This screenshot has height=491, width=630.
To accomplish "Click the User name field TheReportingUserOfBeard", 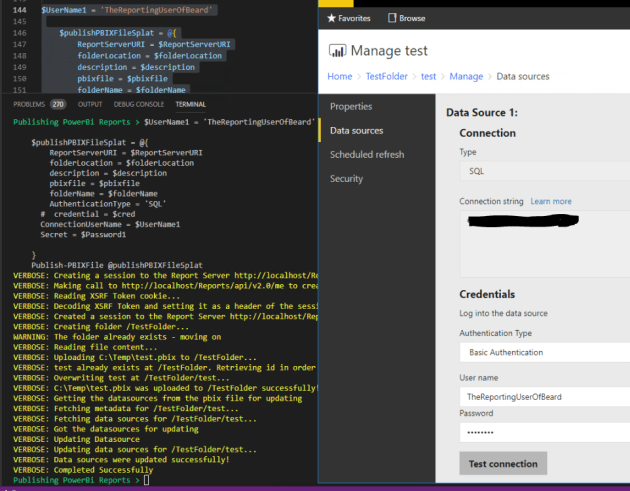I will coord(544,397).
